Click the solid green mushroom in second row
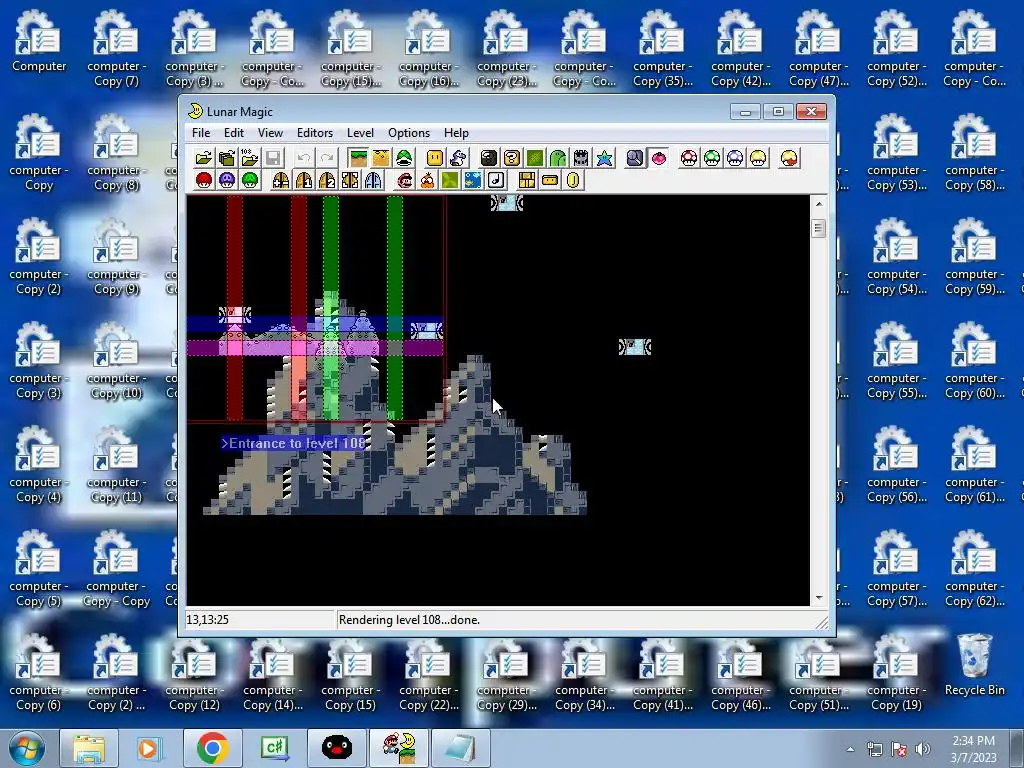 click(249, 180)
